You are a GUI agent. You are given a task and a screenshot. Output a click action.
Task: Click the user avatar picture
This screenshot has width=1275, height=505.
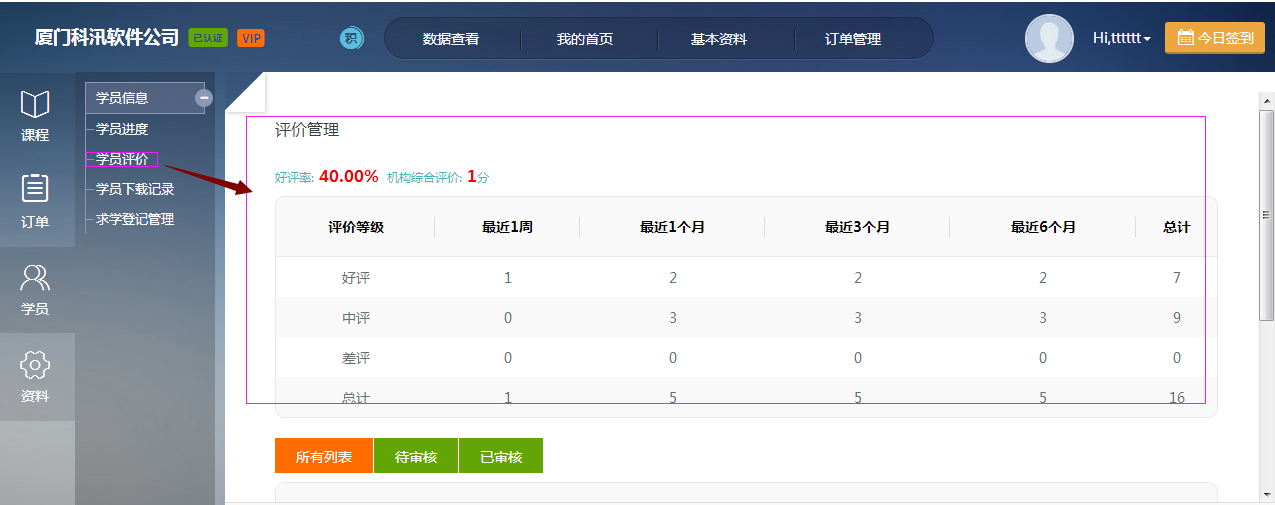tap(1050, 39)
